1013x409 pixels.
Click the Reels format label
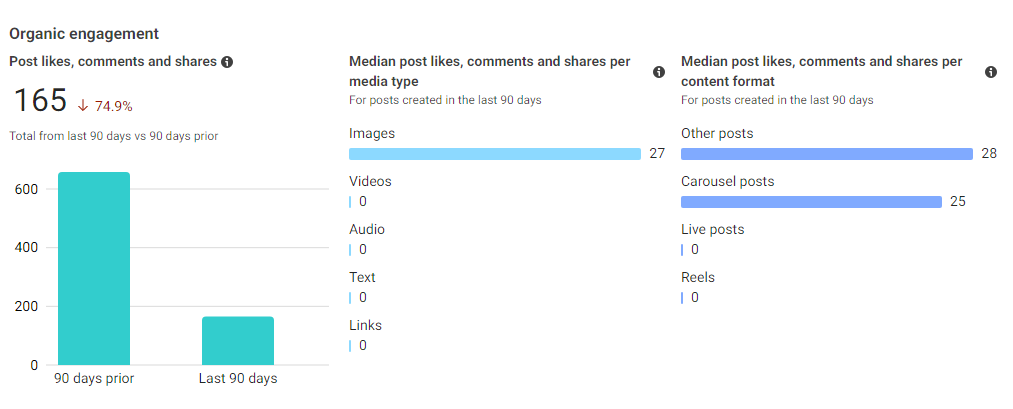[698, 278]
